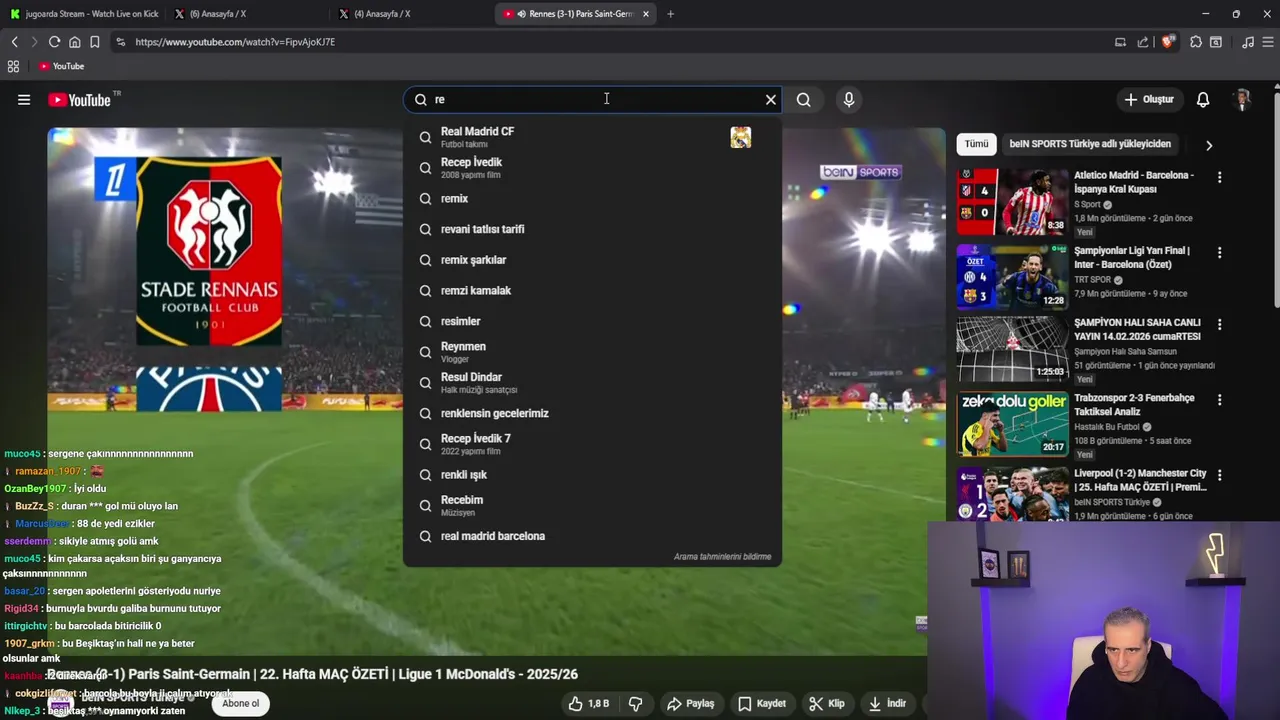Go to the browser home page
This screenshot has height=720, width=1280.
tap(74, 42)
